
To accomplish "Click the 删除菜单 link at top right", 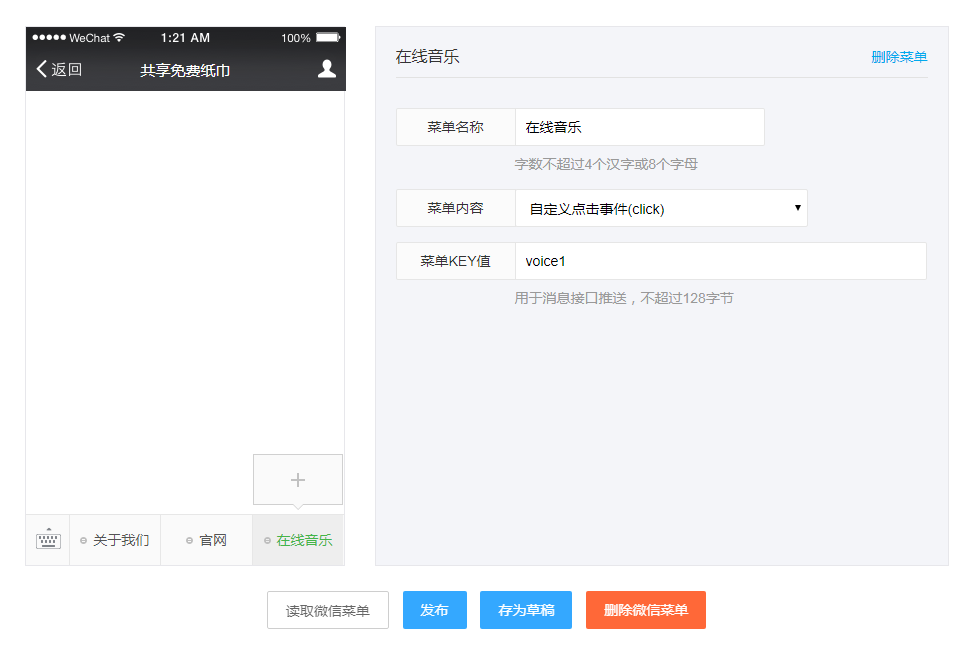I will click(x=898, y=59).
